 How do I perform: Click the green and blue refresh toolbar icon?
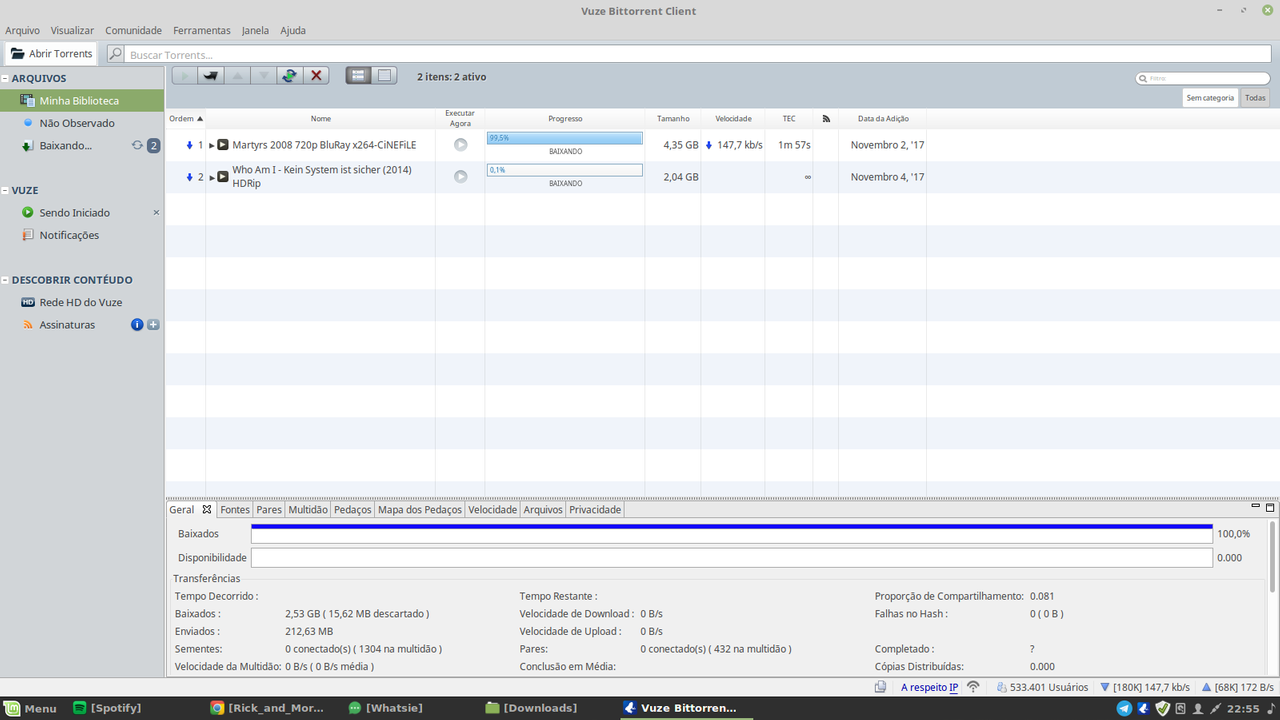point(289,75)
